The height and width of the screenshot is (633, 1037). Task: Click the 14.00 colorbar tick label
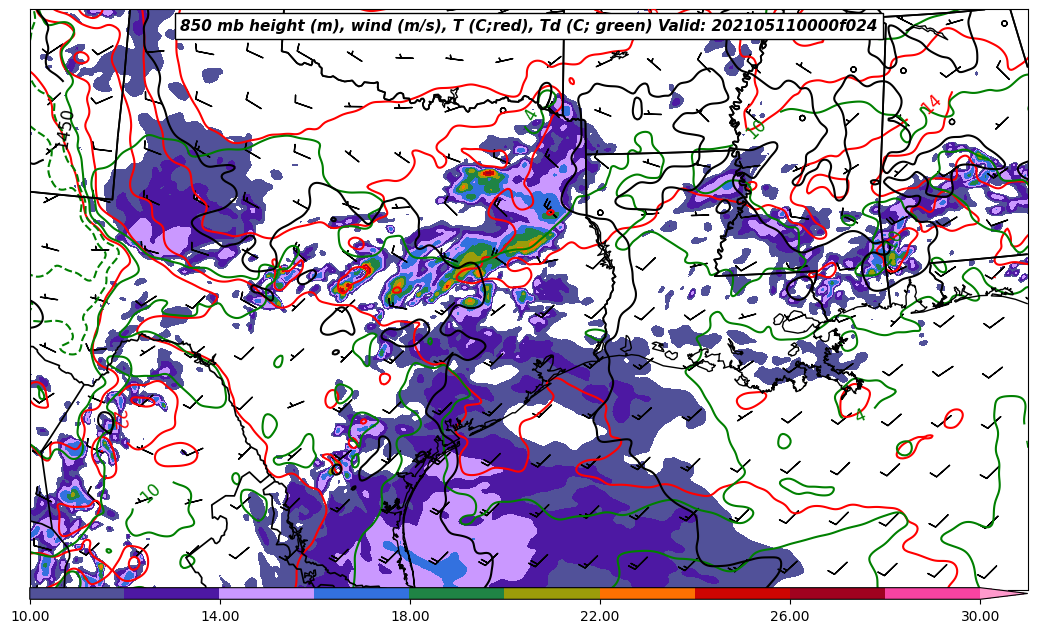pos(220,616)
